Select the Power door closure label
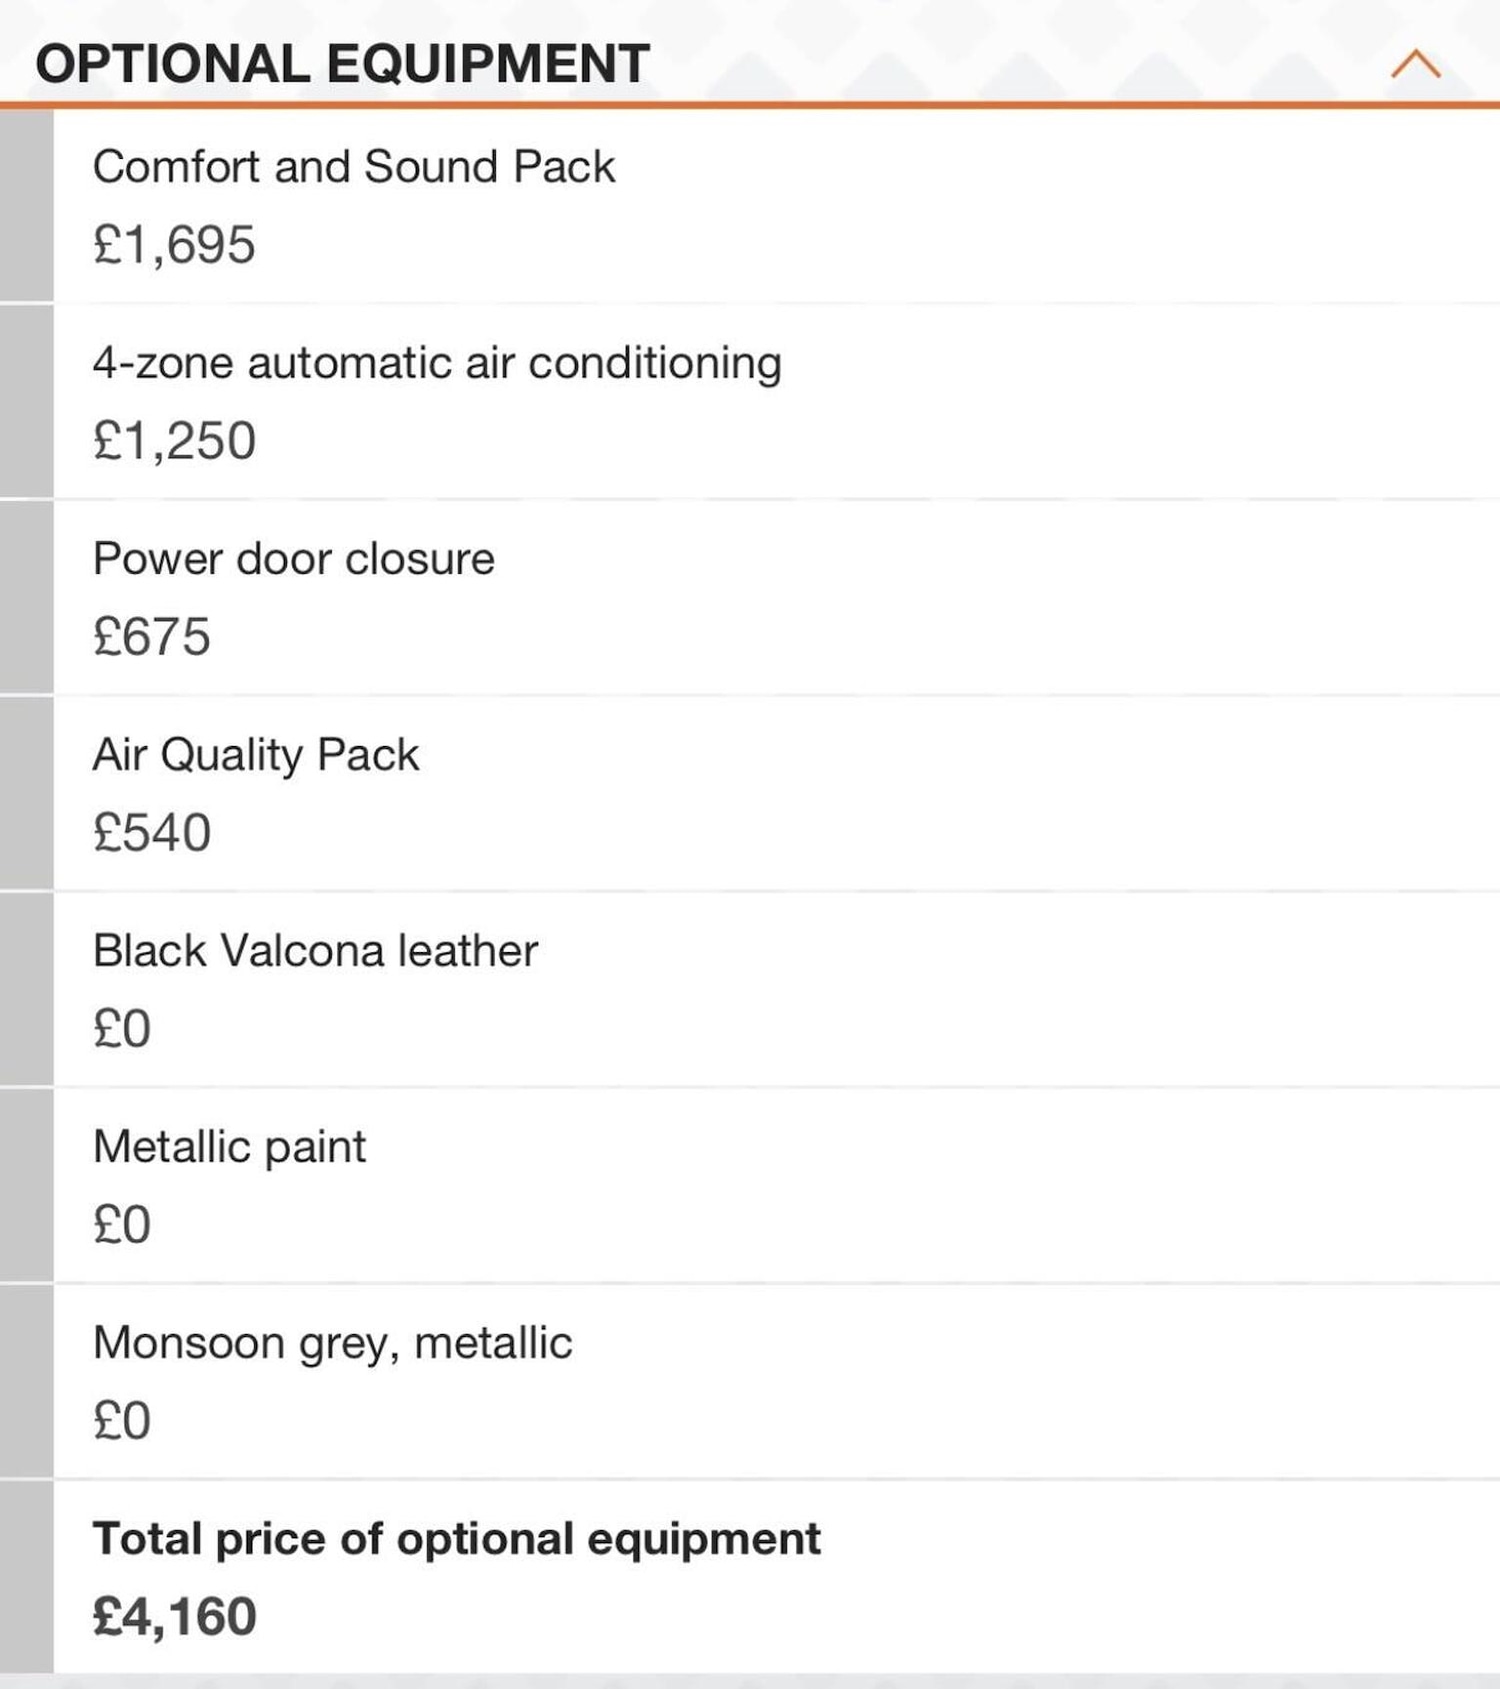 click(293, 559)
